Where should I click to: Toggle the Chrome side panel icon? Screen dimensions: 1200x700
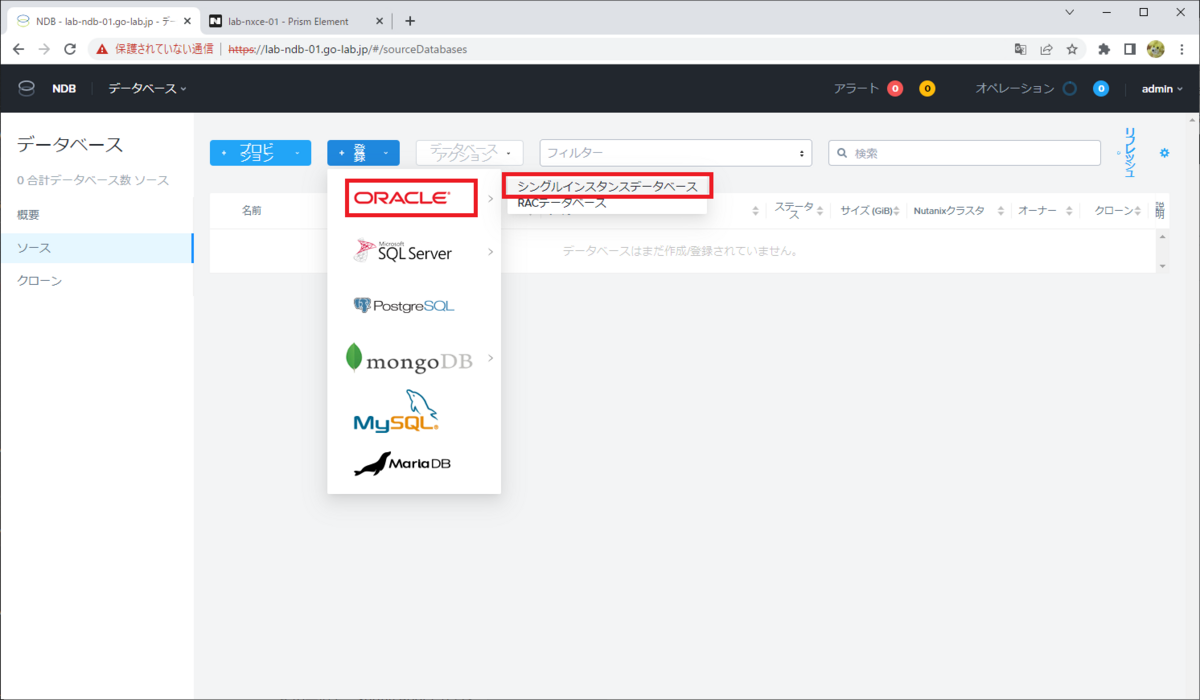1130,49
